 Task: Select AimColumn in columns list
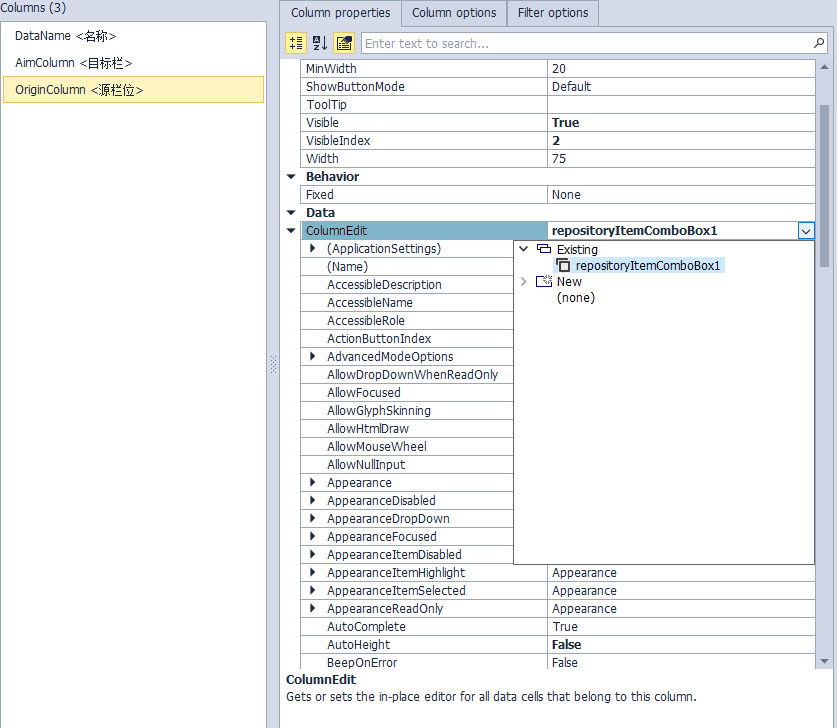pyautogui.click(x=133, y=62)
